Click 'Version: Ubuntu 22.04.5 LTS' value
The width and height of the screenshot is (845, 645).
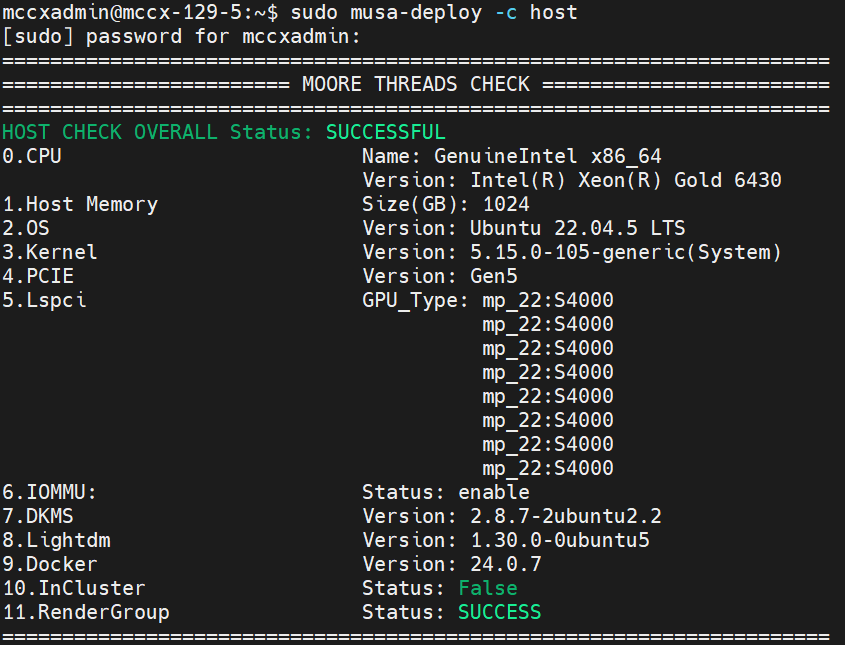coord(523,228)
